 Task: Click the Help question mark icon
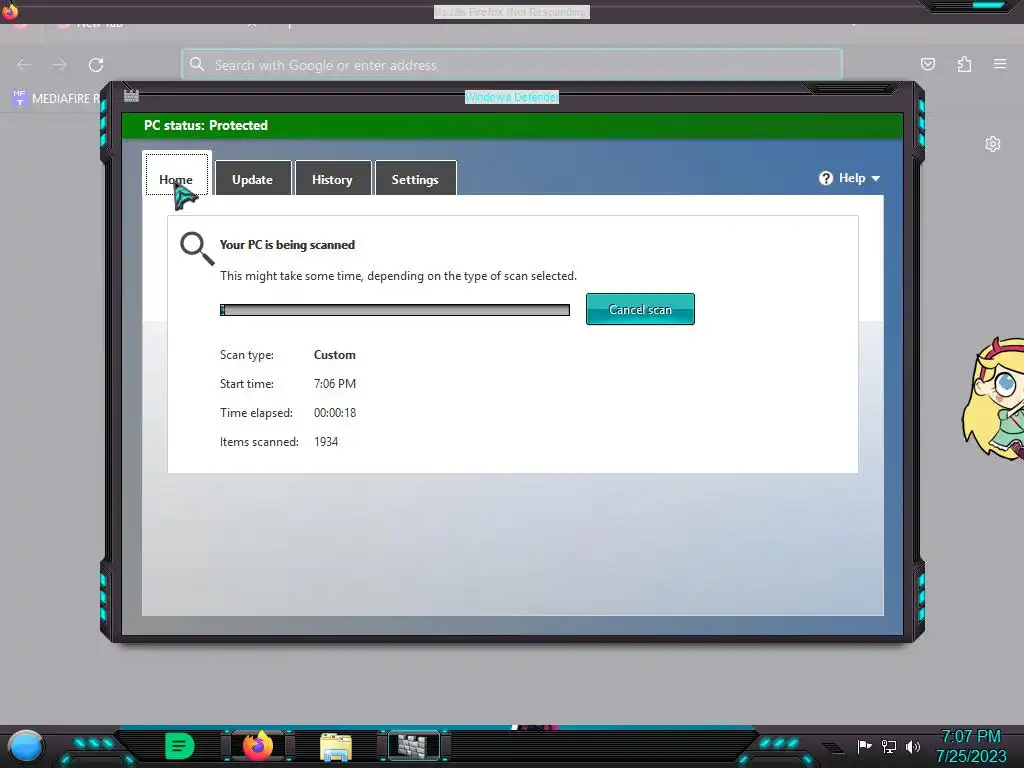point(826,178)
